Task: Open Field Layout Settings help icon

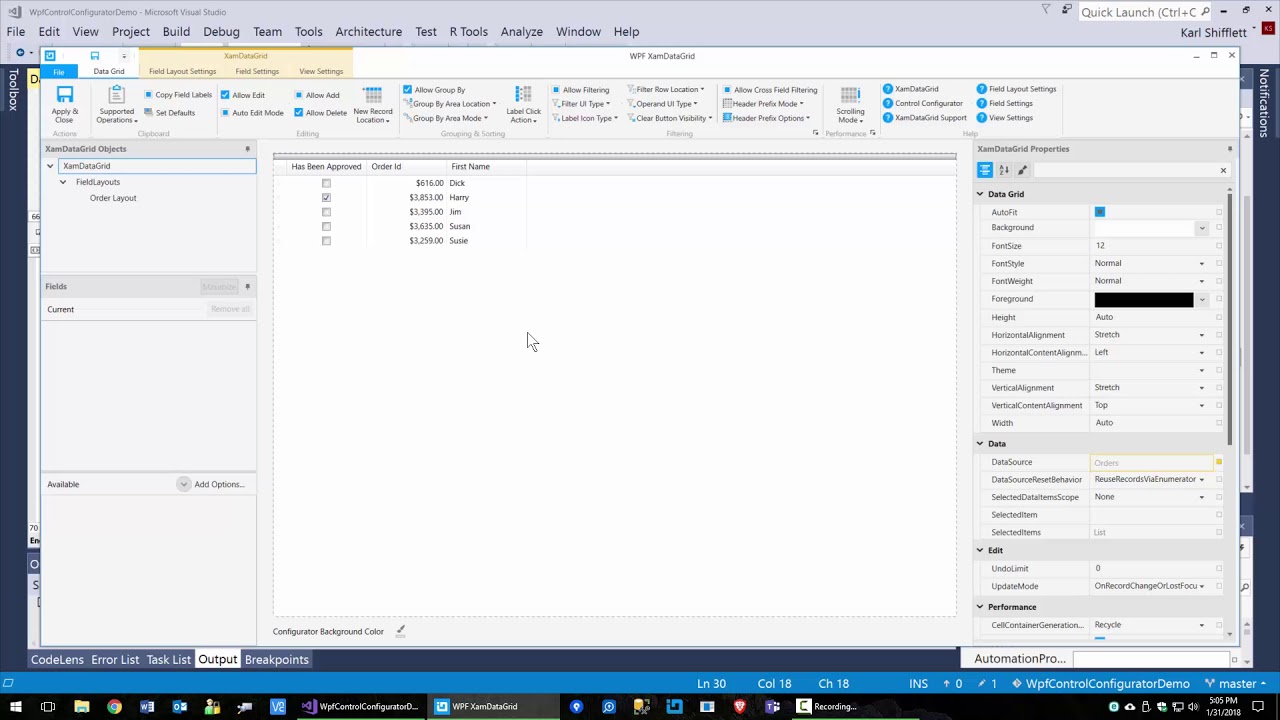Action: (981, 89)
